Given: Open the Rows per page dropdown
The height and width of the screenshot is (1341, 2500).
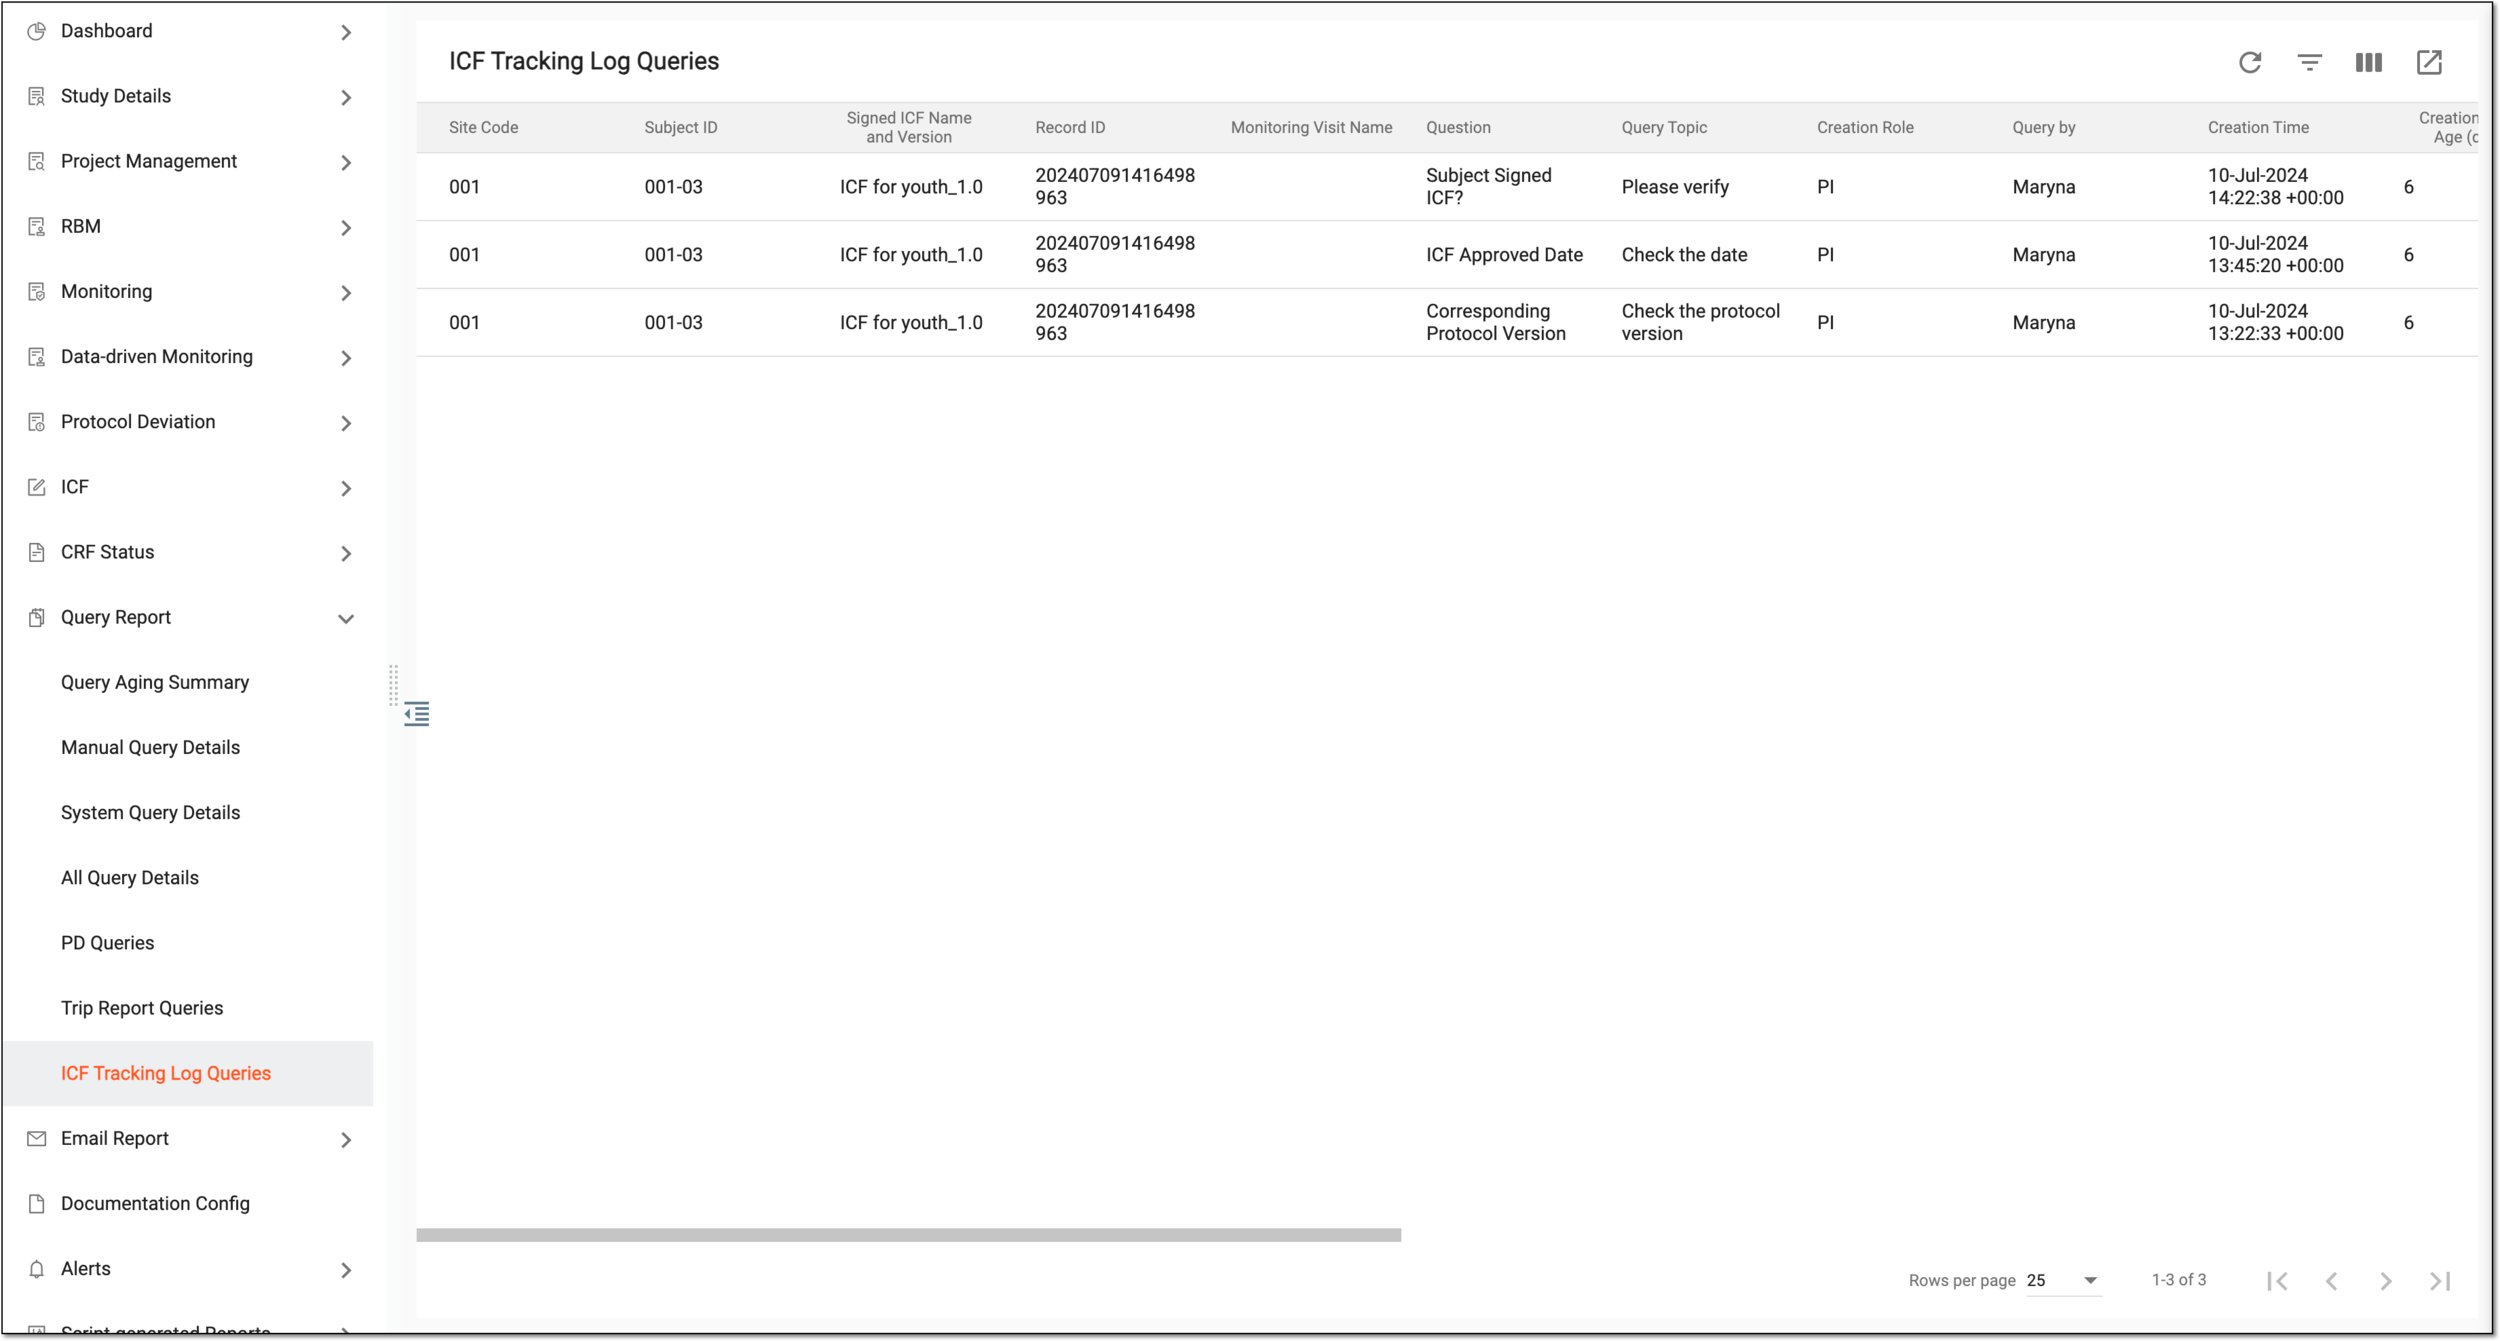Looking at the screenshot, I should tap(2064, 1281).
